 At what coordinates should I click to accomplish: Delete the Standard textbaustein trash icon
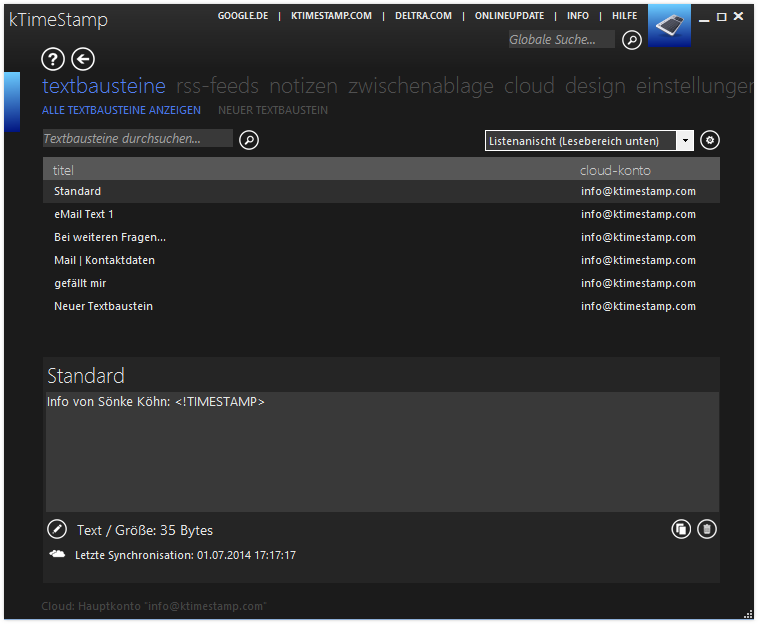pyautogui.click(x=707, y=529)
